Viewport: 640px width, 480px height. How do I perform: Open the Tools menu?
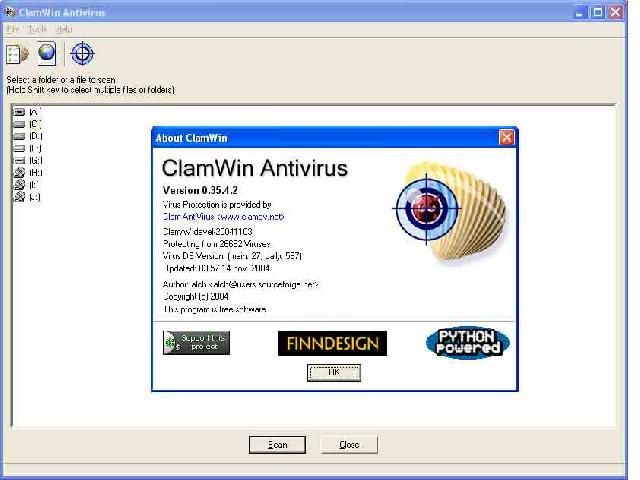pos(37,29)
